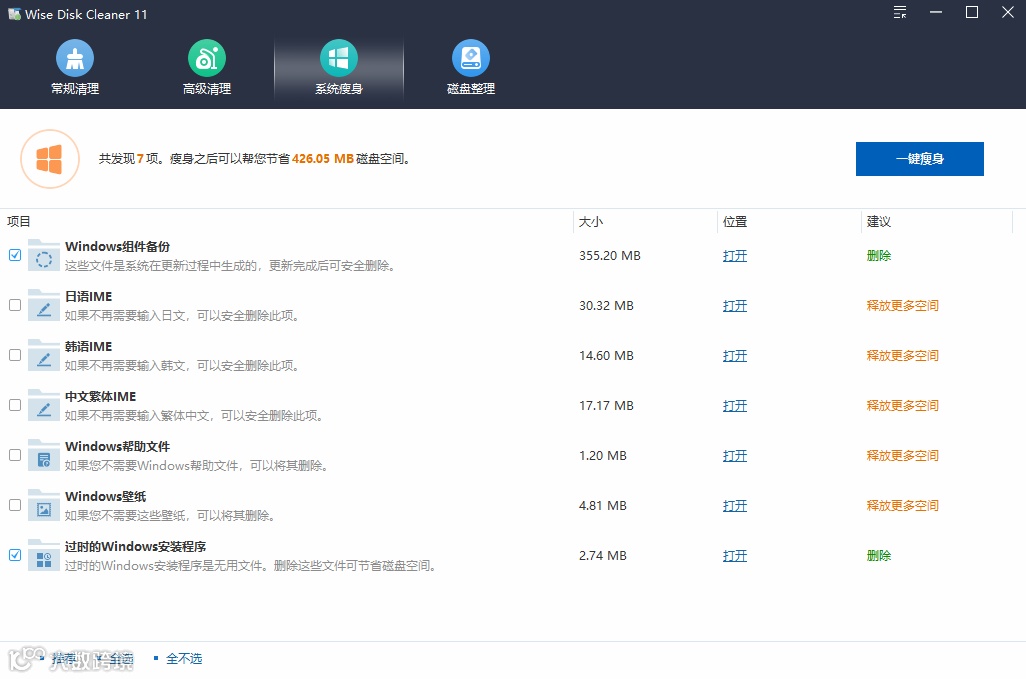The image size is (1026, 679).
Task: Uncheck the Windows组件备份 checkbox
Action: 15,255
